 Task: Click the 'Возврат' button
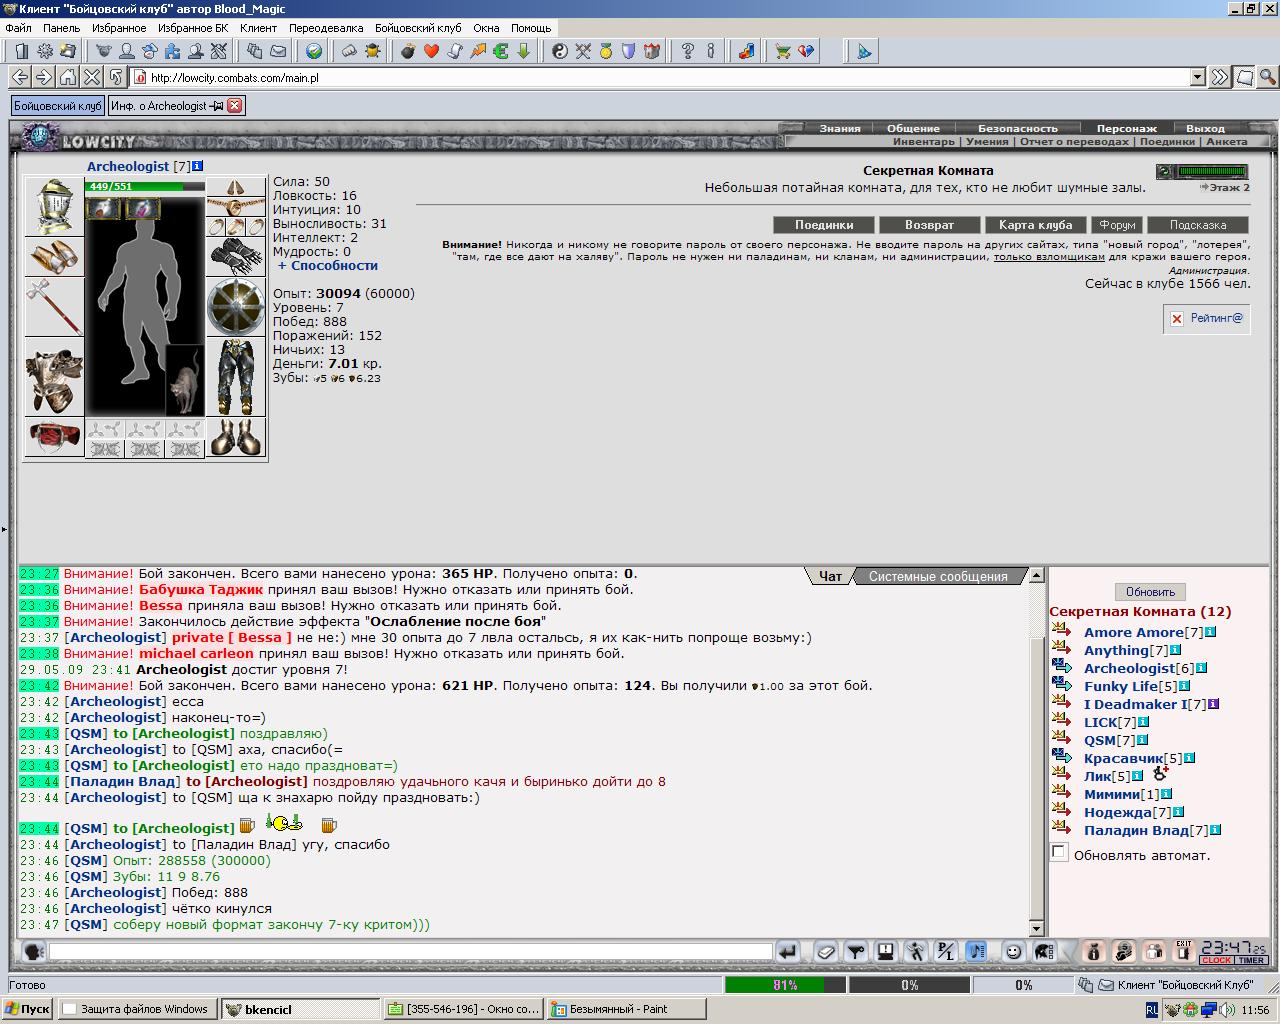(929, 225)
